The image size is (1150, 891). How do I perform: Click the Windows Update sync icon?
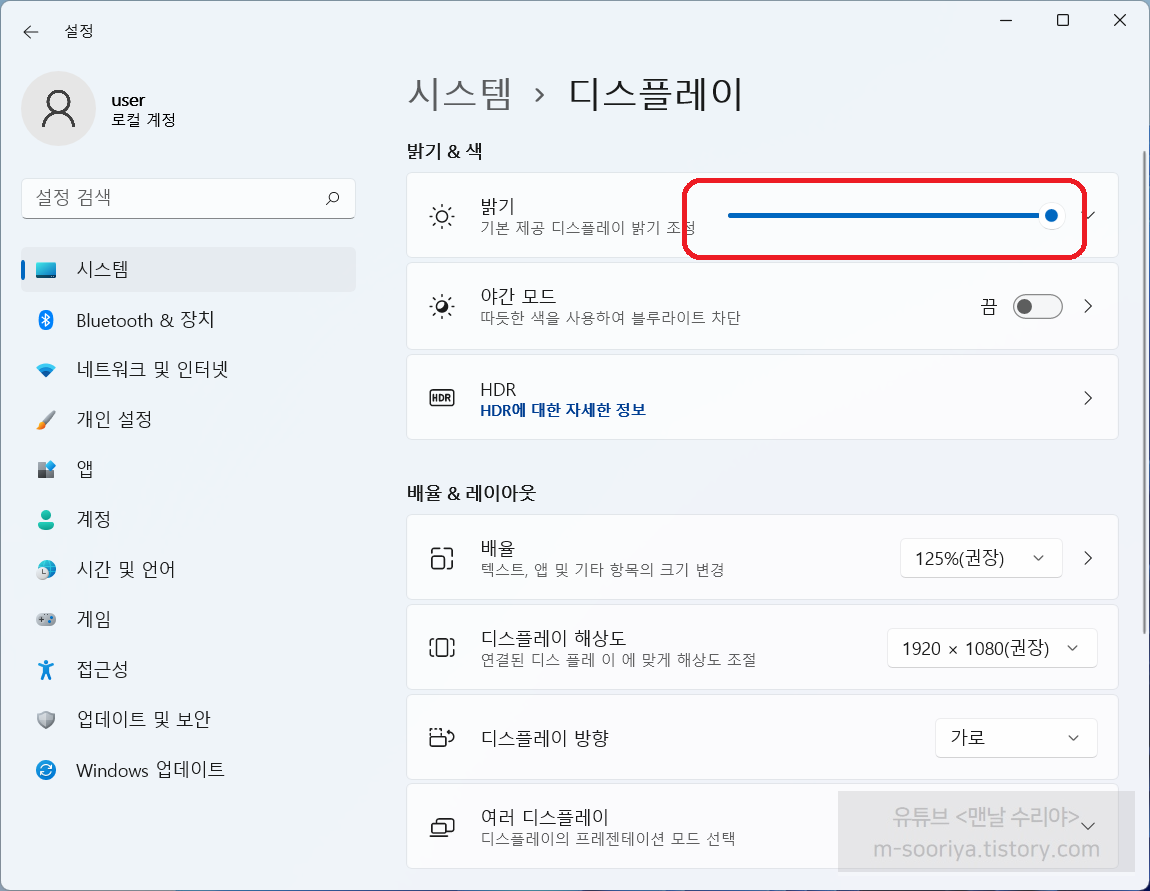click(x=46, y=769)
